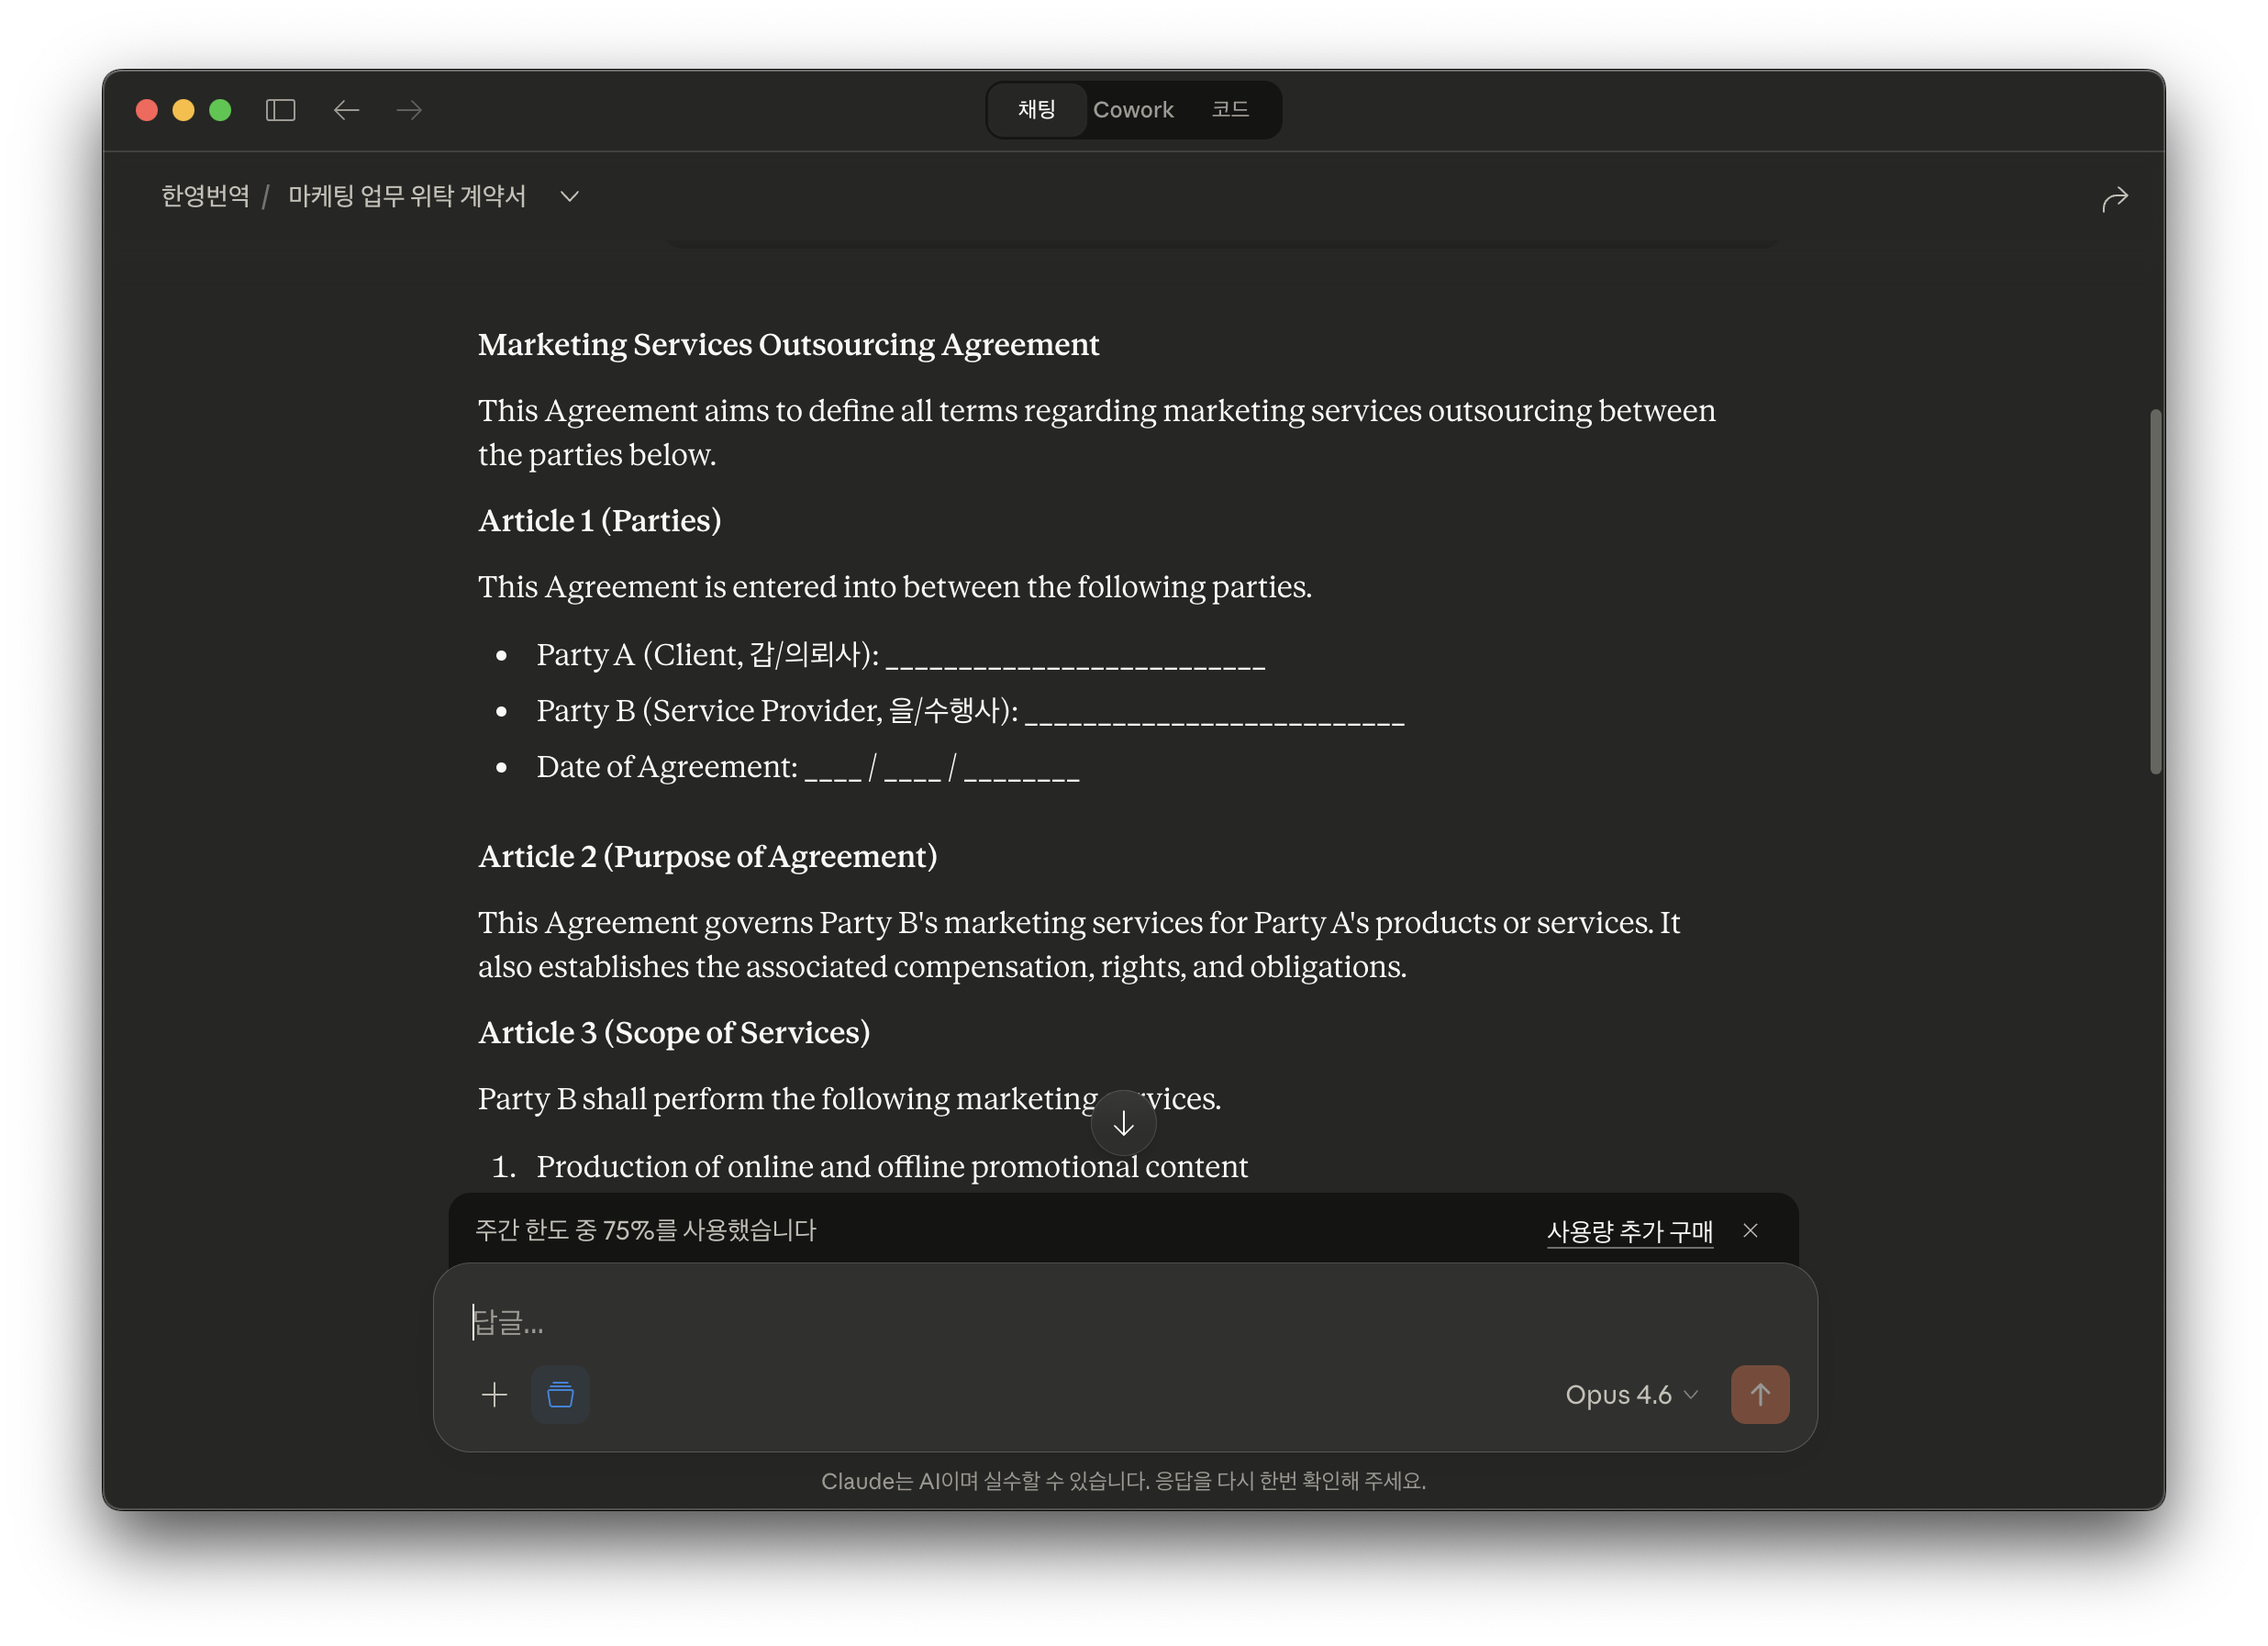Click the vertical conversation scrollbar
This screenshot has width=2268, height=1646.
pyautogui.click(x=2155, y=590)
